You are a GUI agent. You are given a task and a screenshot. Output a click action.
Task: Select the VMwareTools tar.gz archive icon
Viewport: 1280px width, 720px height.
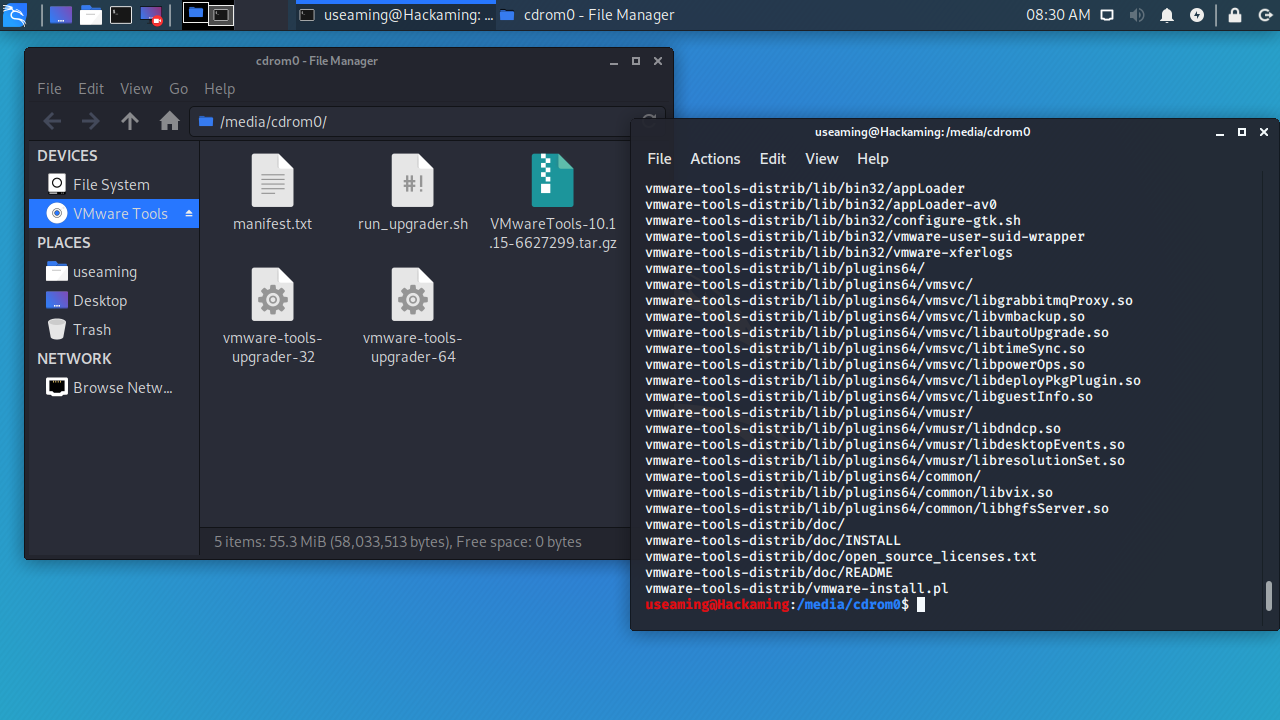[x=552, y=181]
